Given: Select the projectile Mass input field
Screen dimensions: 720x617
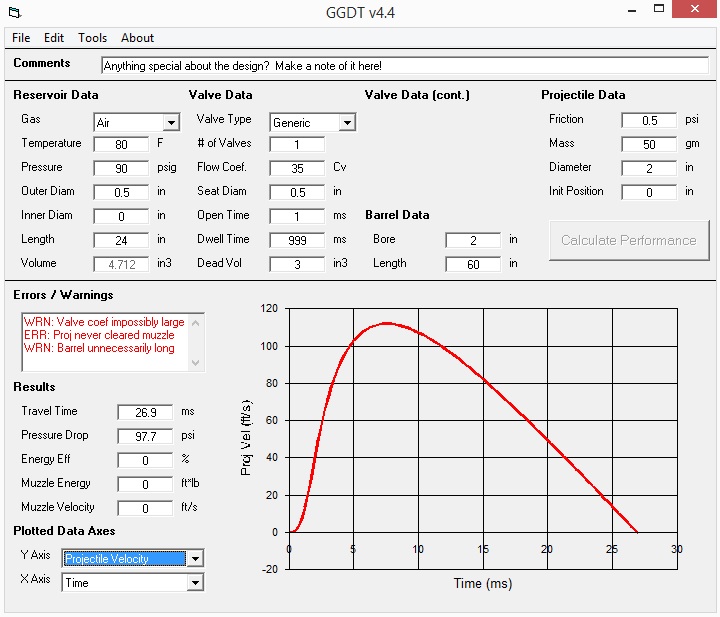Looking at the screenshot, I should coord(648,144).
